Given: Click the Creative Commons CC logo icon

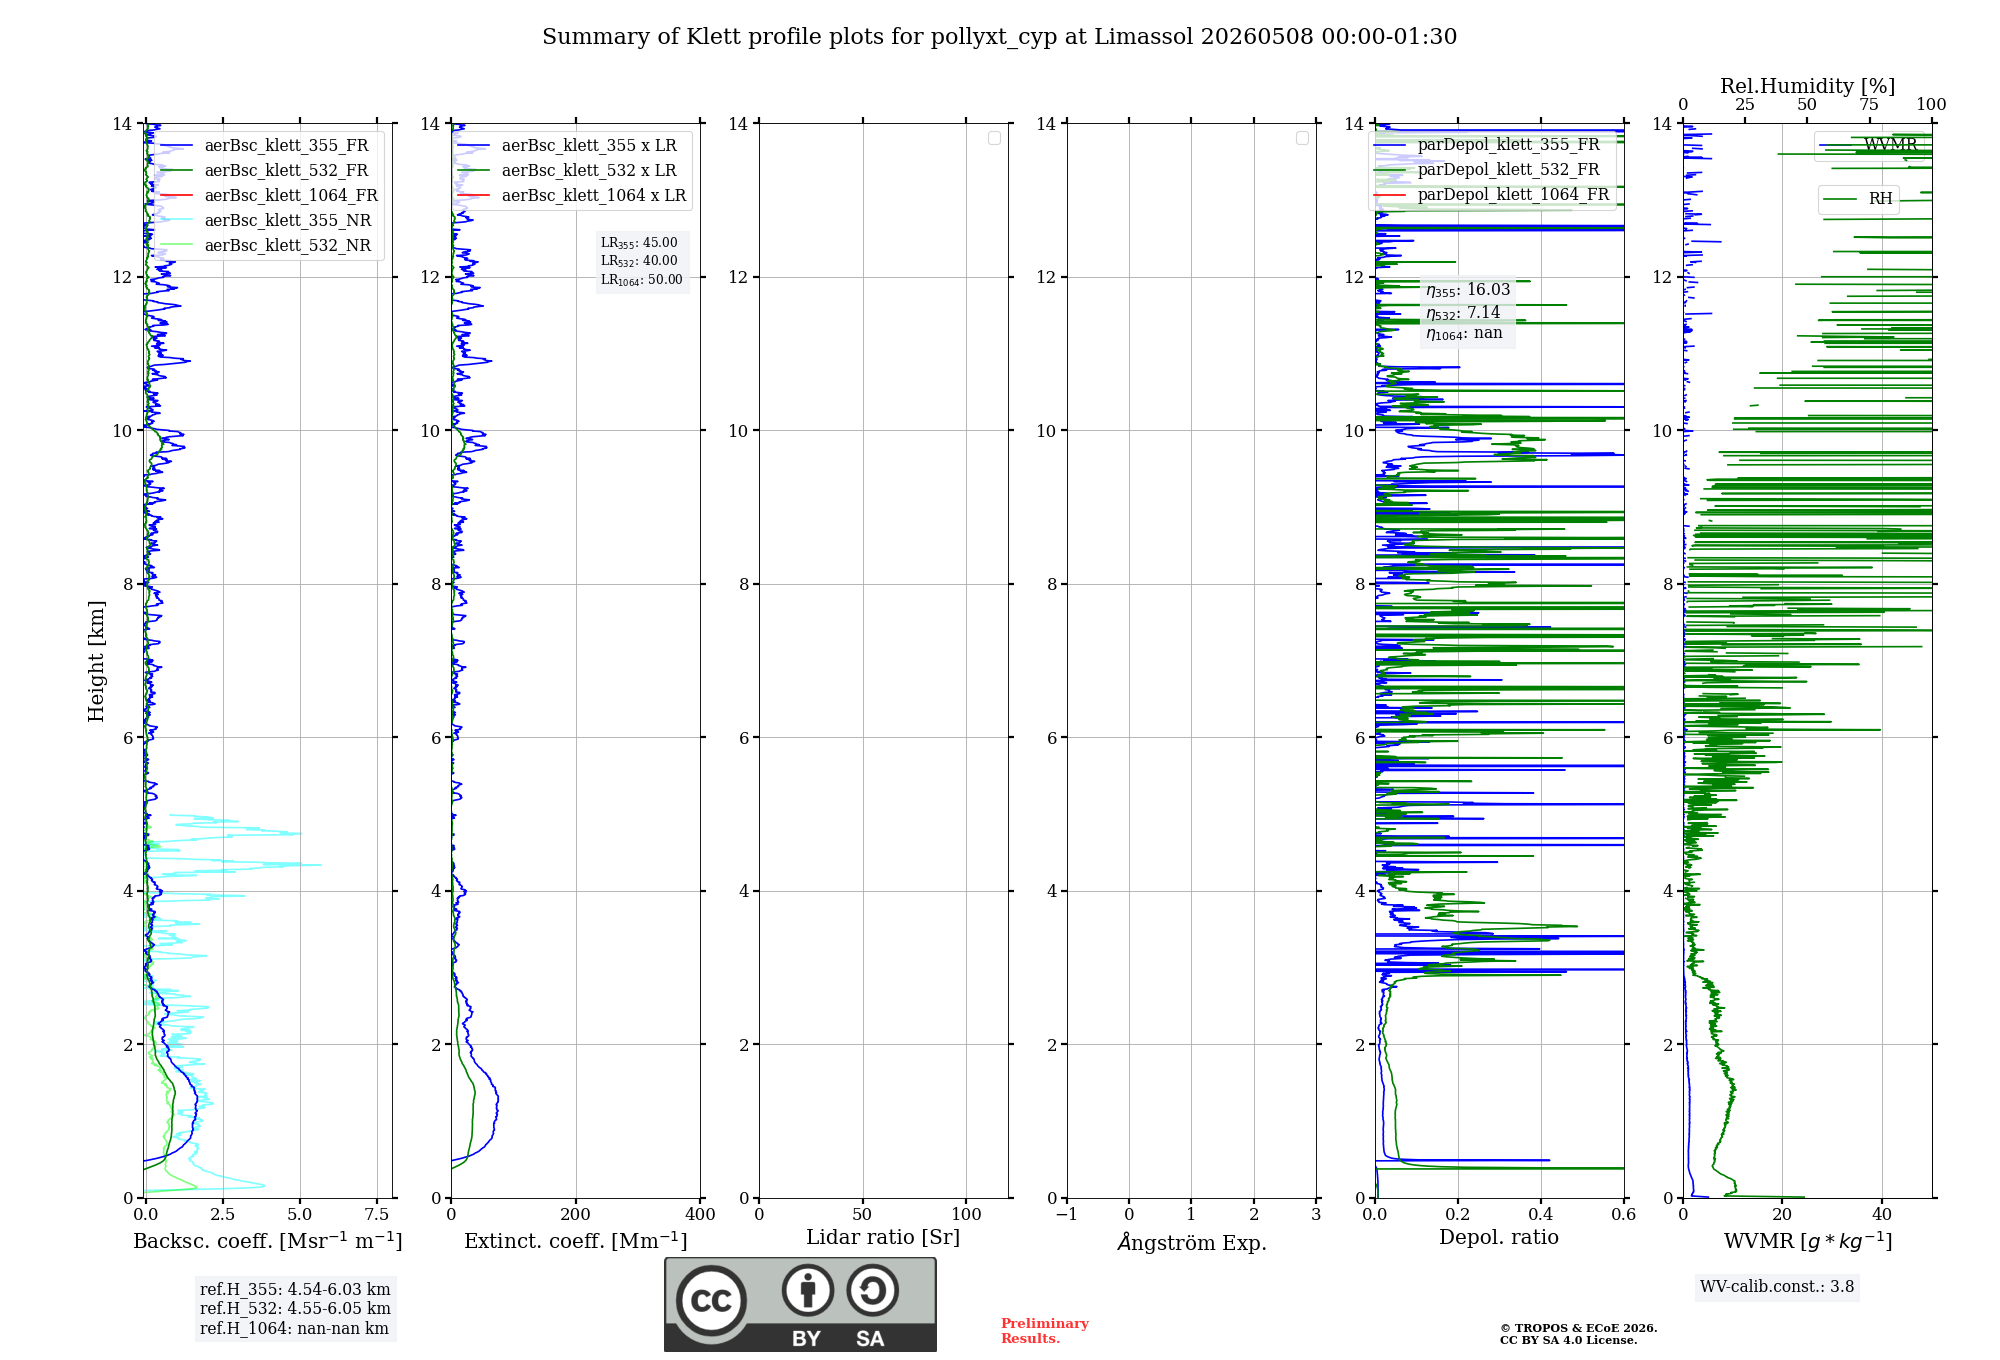Looking at the screenshot, I should coord(711,1301).
